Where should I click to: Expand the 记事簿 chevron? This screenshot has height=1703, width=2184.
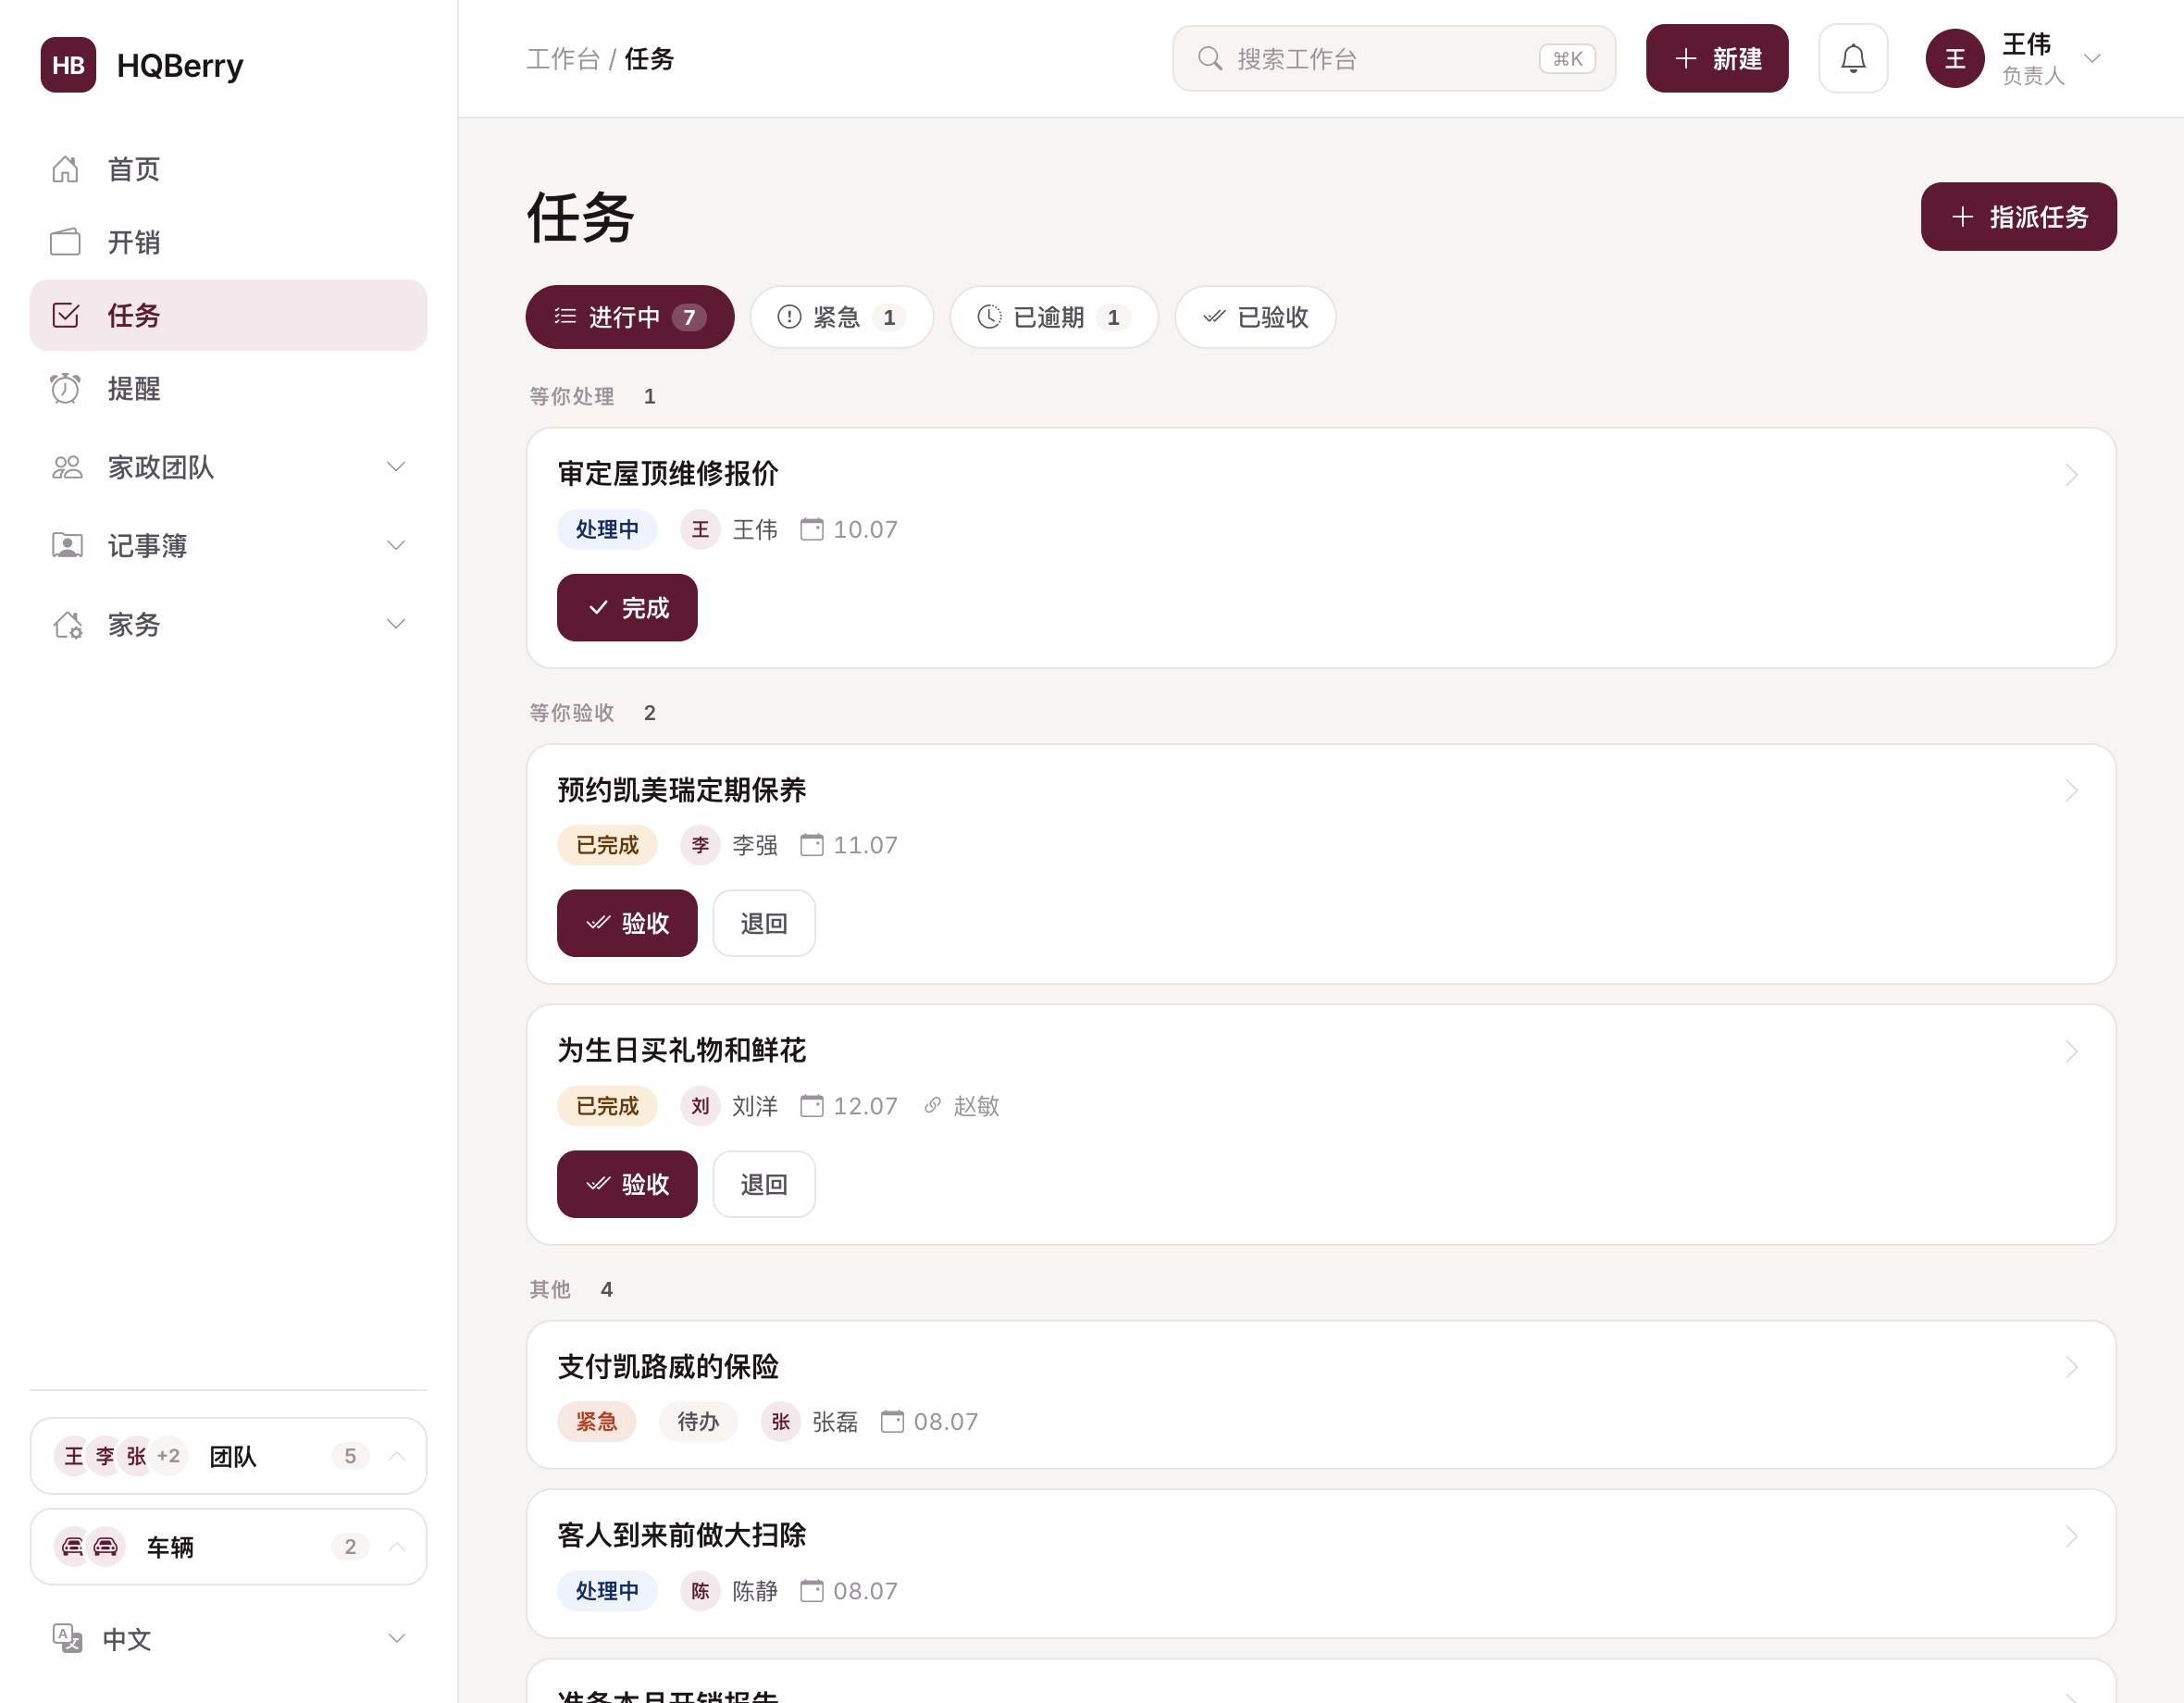(x=396, y=545)
